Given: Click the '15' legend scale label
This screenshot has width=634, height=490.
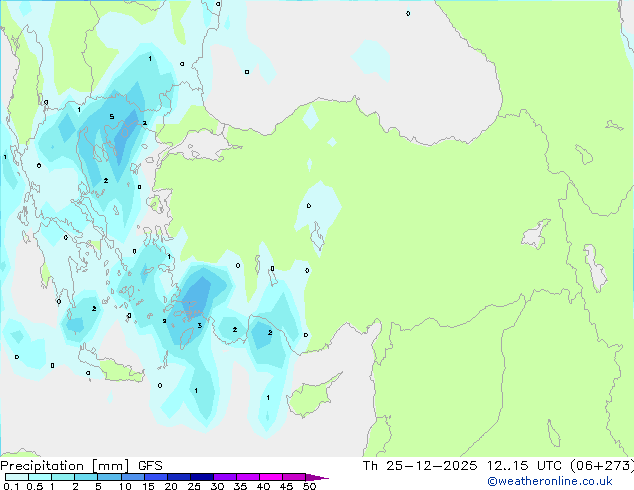Looking at the screenshot, I should pos(148,486).
